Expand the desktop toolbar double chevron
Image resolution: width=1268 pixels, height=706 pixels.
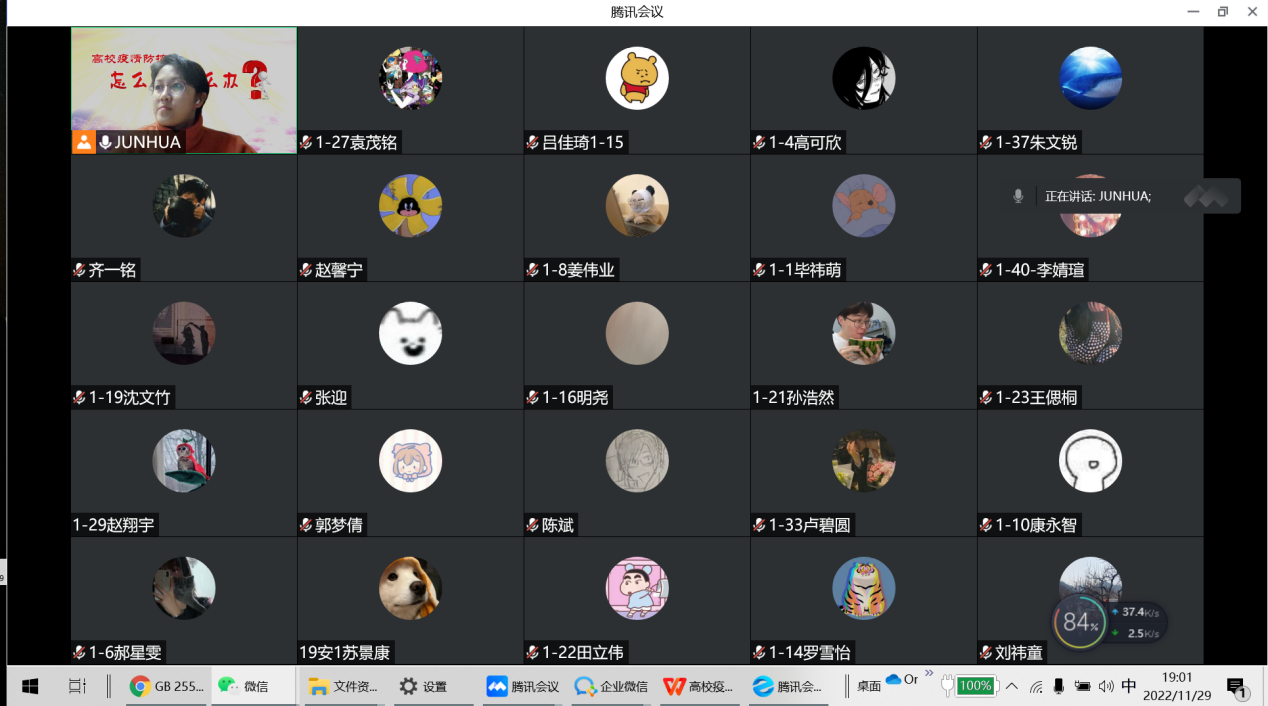click(929, 673)
